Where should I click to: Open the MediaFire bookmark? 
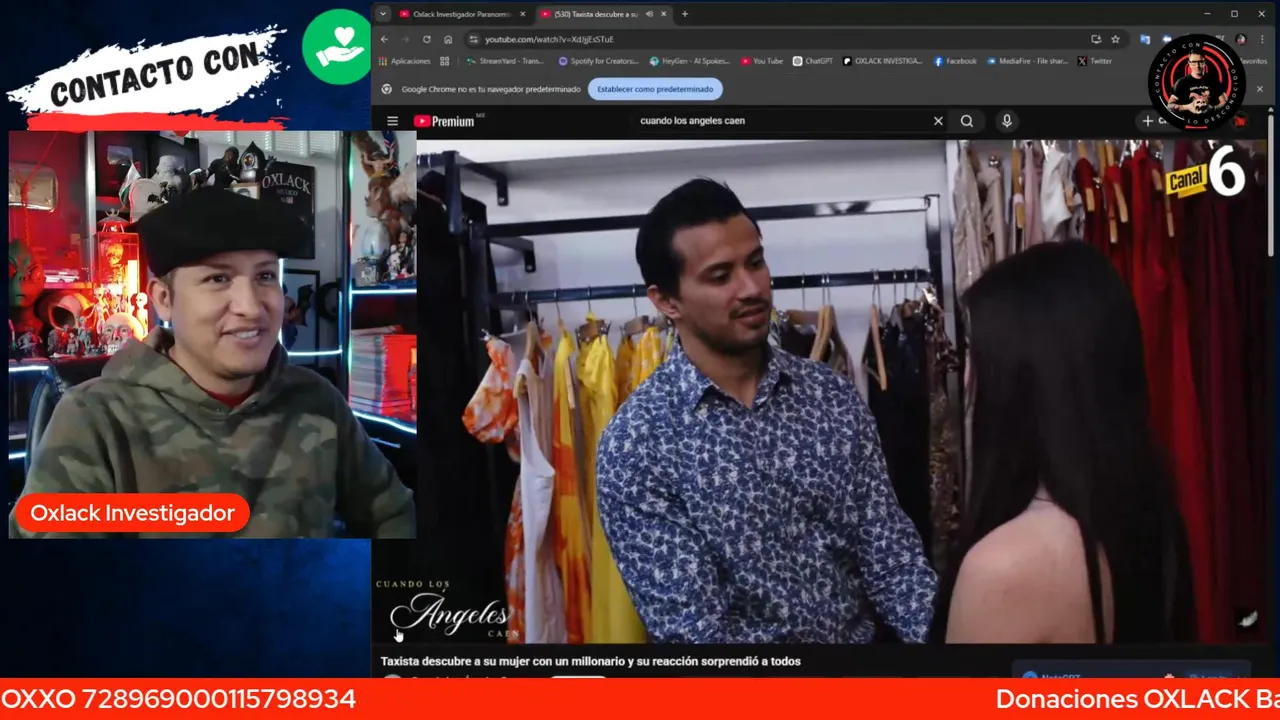point(1026,61)
